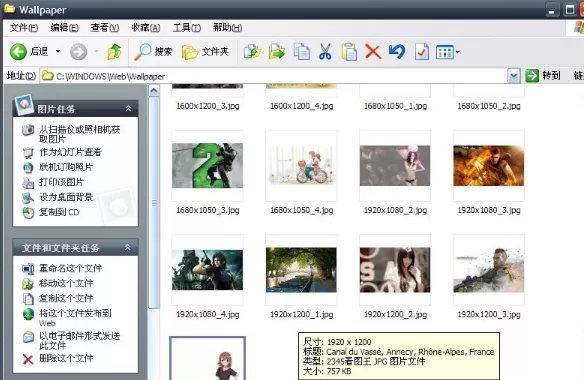Click the printer icon beside Print pictures

28,183
